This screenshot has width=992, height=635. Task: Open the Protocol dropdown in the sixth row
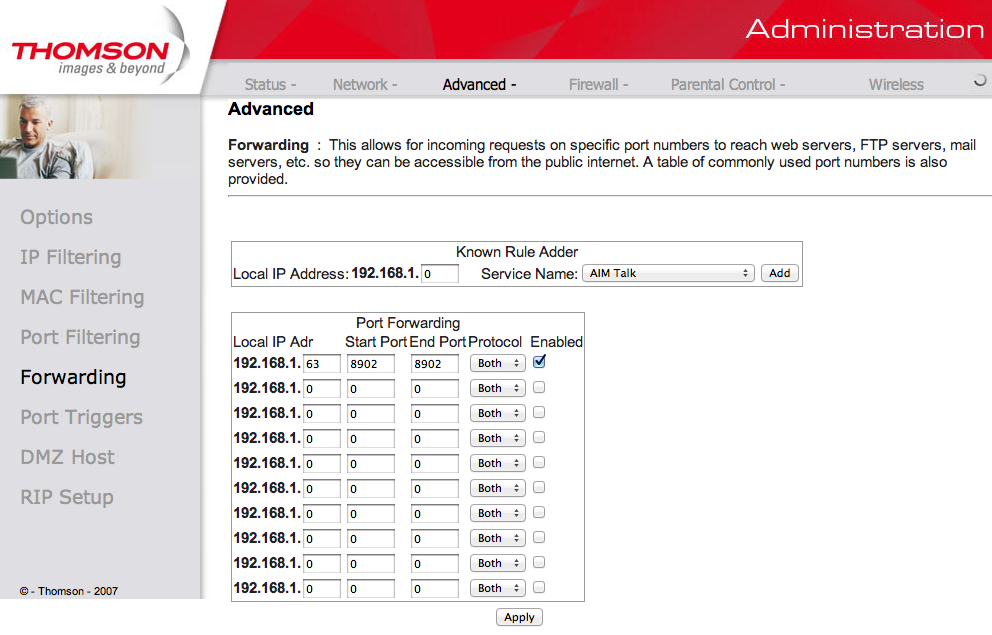click(x=498, y=488)
